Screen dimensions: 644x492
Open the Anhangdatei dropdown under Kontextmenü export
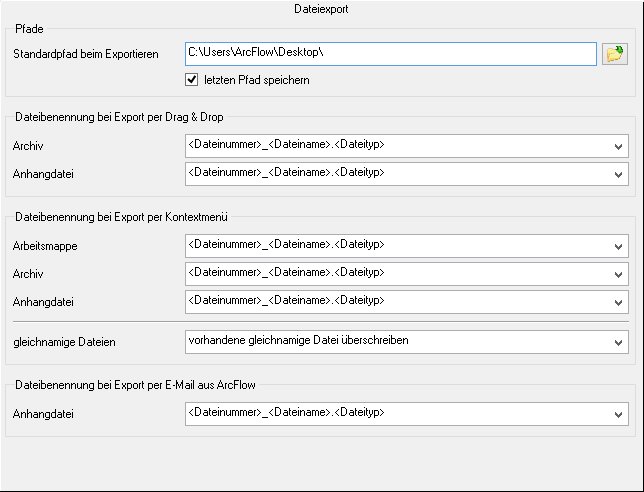click(x=407, y=302)
